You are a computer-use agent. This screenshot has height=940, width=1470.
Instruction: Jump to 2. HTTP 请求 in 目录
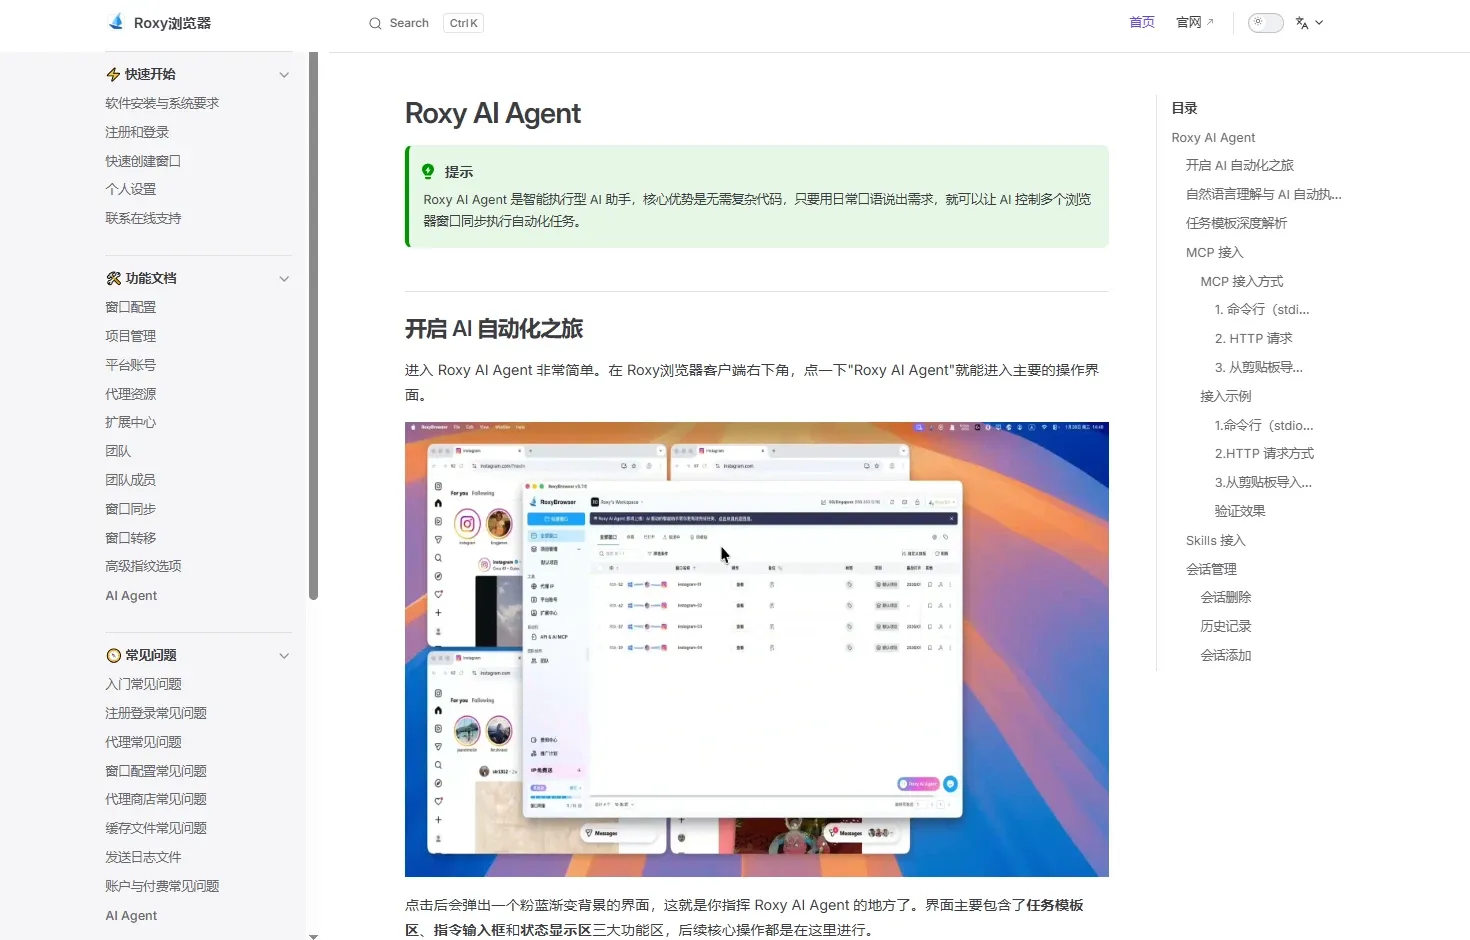pos(1254,339)
